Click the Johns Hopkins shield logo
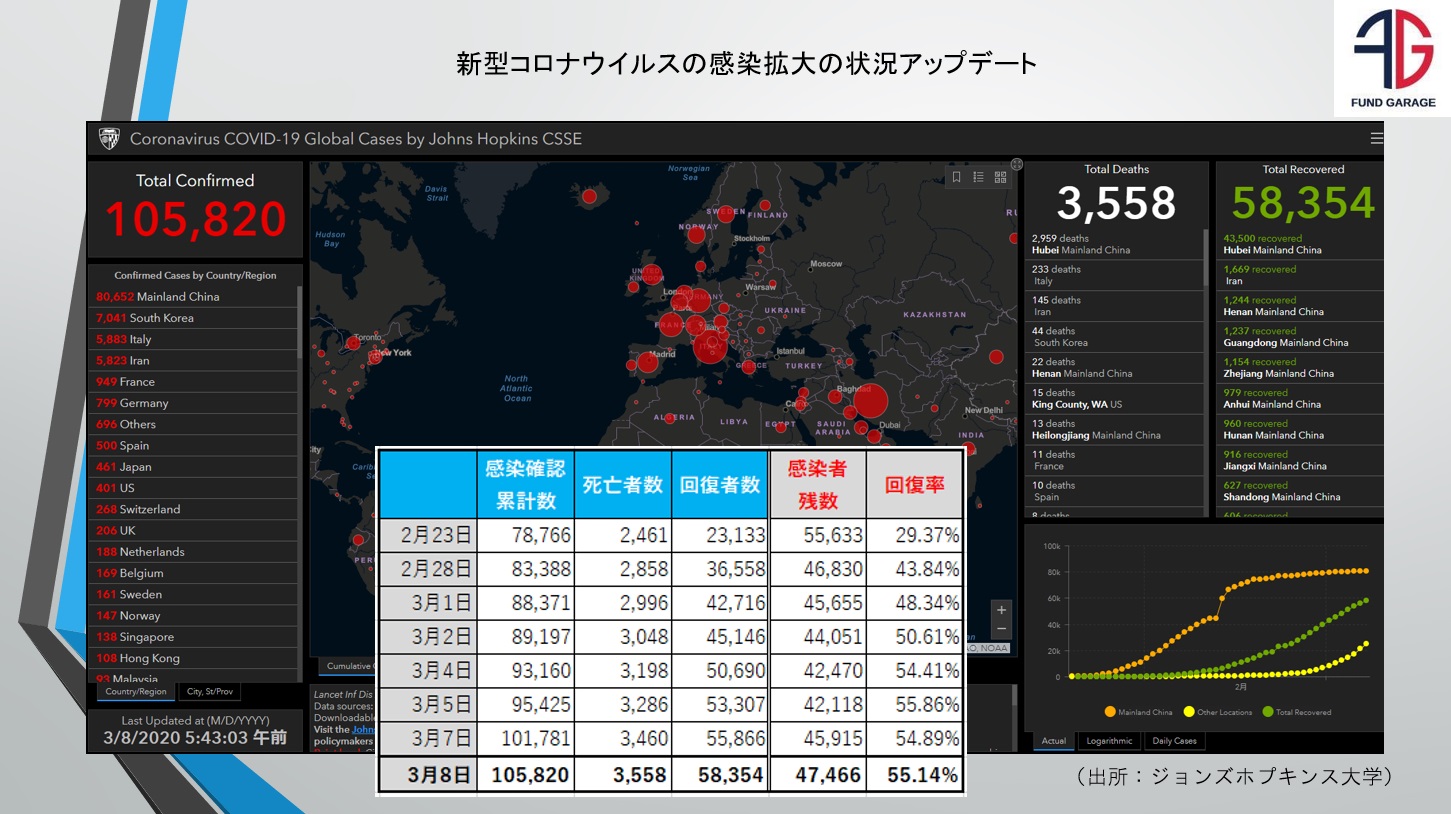Image resolution: width=1451 pixels, height=814 pixels. coord(110,139)
